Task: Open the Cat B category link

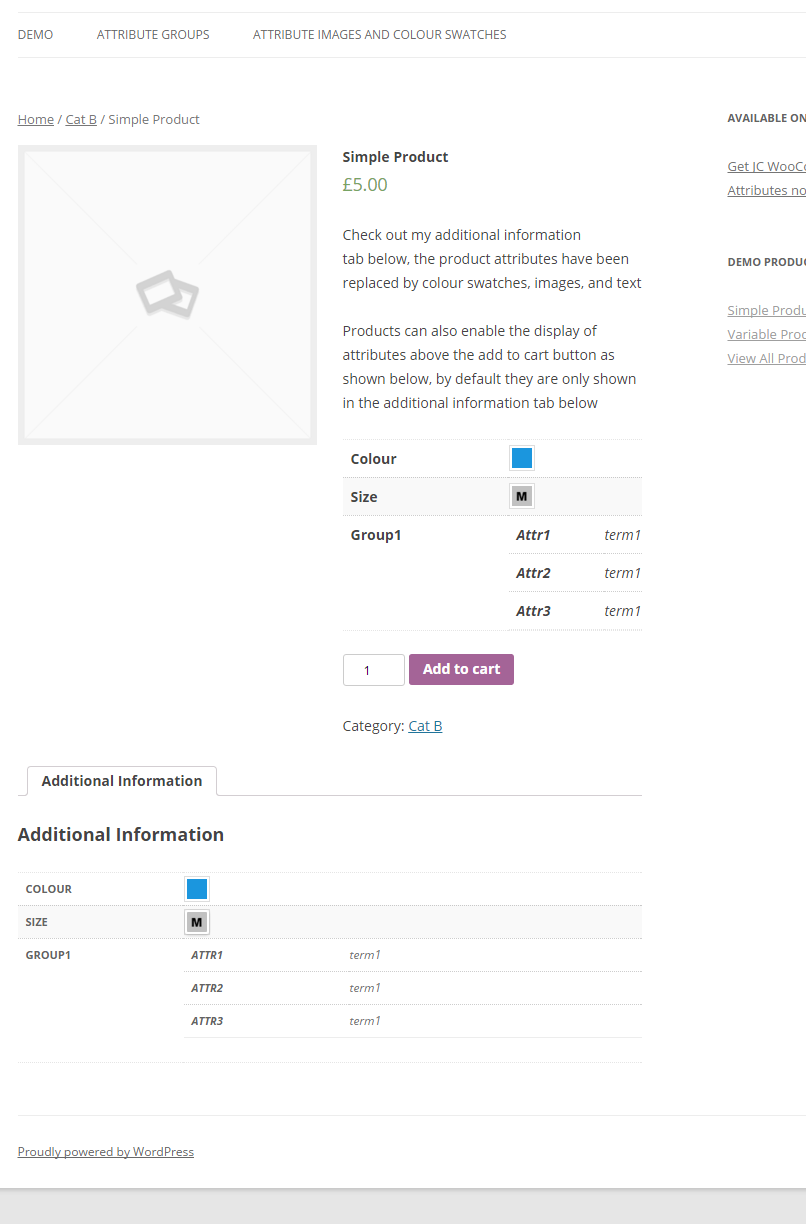Action: (425, 726)
